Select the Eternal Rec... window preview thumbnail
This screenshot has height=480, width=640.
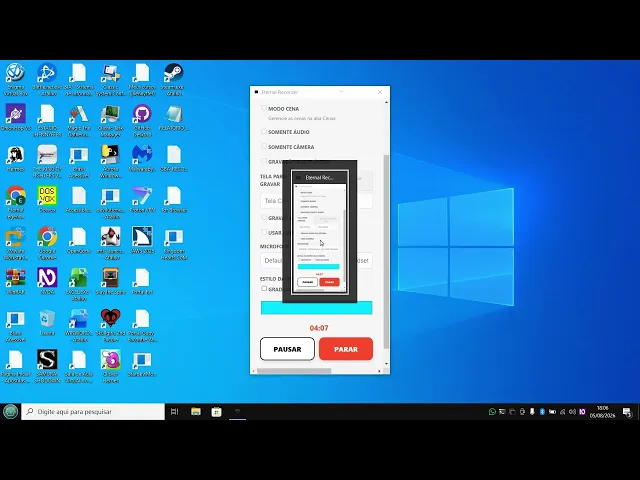point(320,231)
